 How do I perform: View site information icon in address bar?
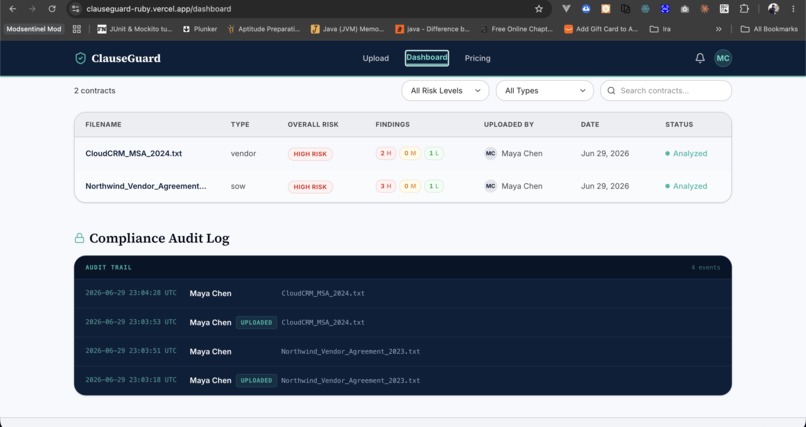coord(76,9)
